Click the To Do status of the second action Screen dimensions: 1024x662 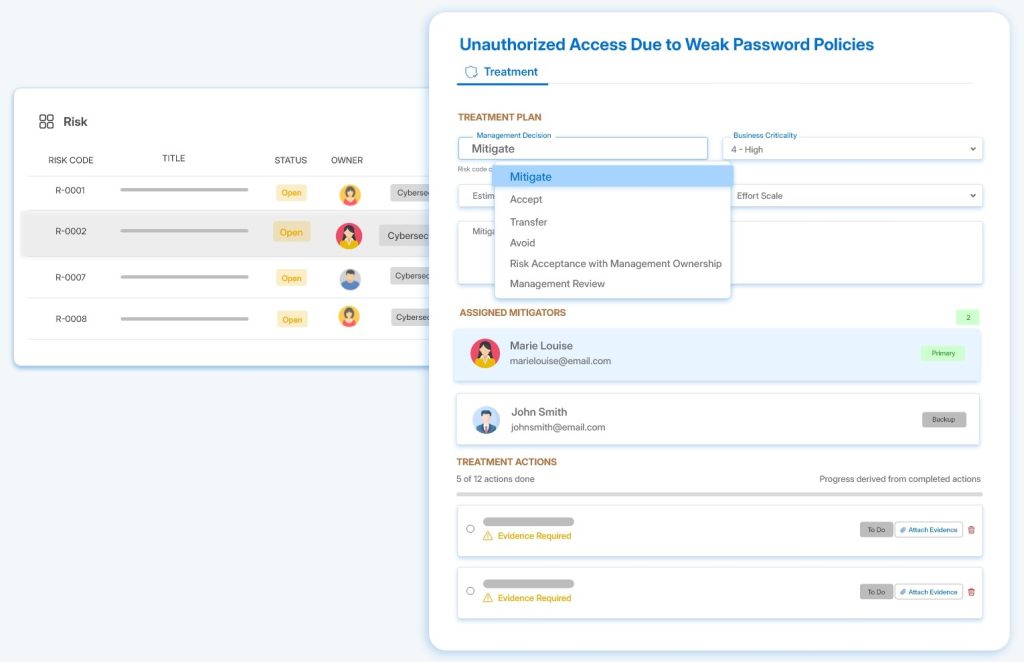[x=876, y=592]
